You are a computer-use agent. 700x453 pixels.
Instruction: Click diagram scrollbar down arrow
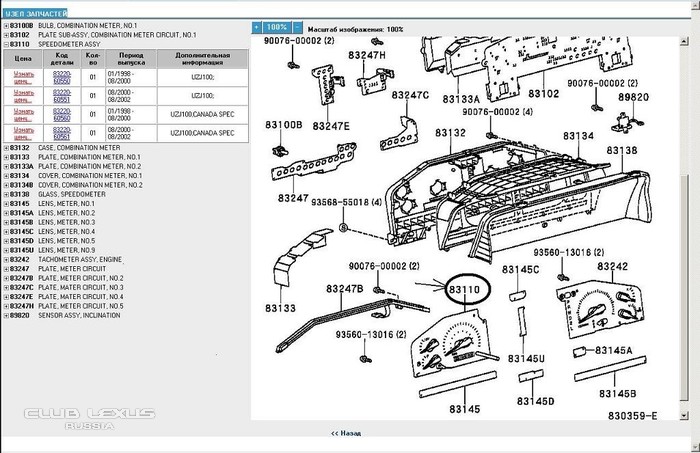[x=694, y=411]
